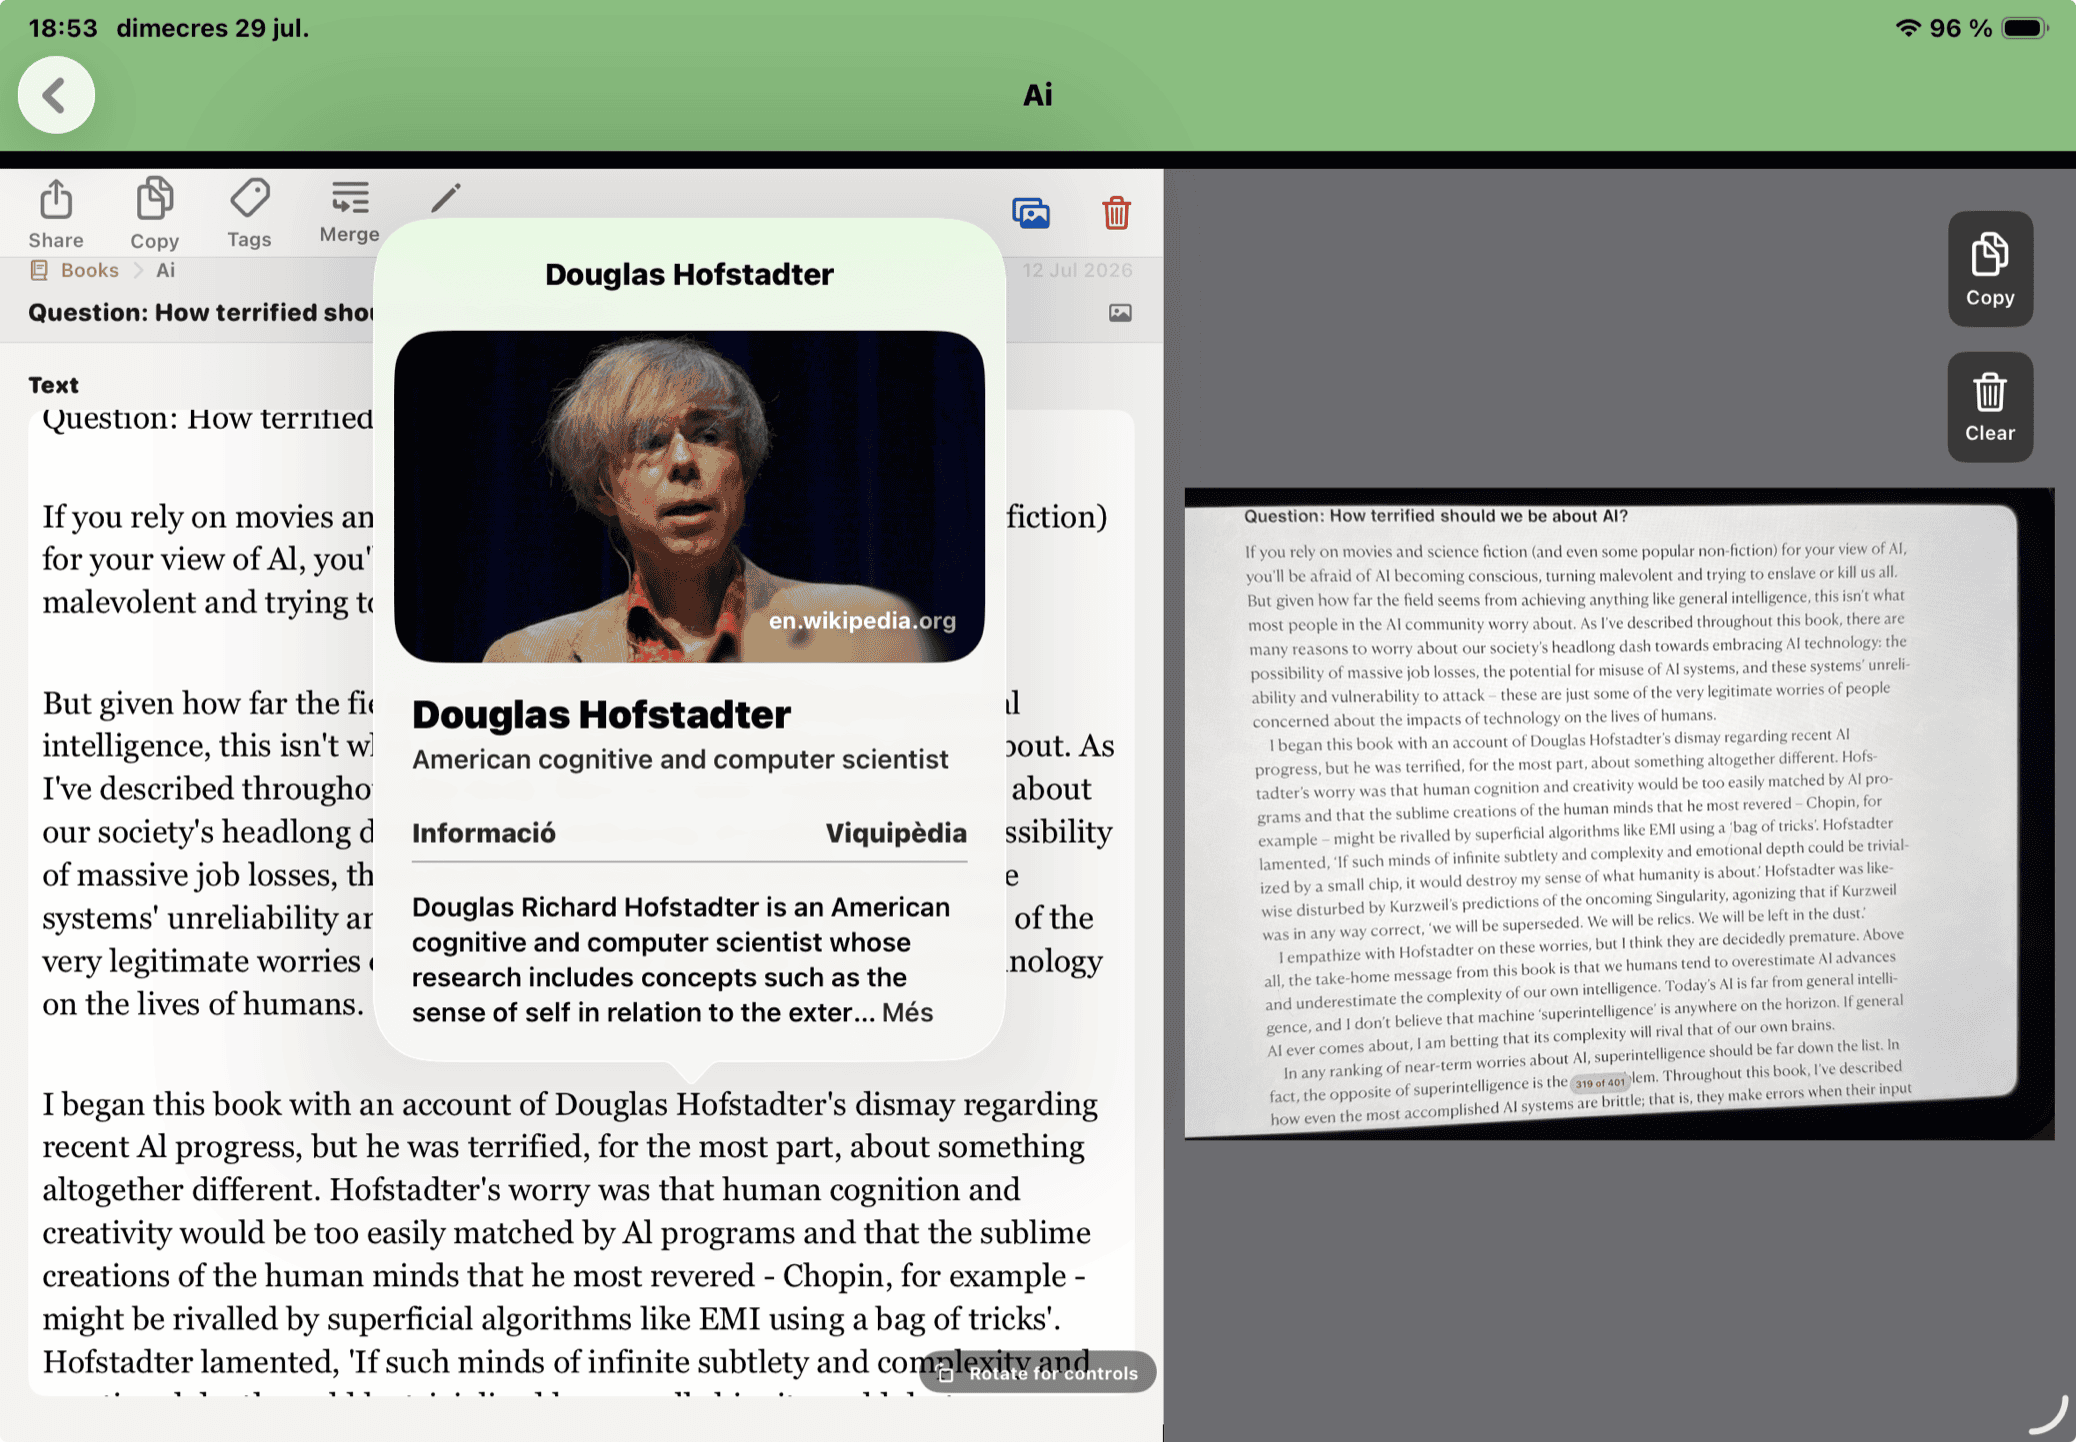Select the Informació section heading

click(x=484, y=833)
